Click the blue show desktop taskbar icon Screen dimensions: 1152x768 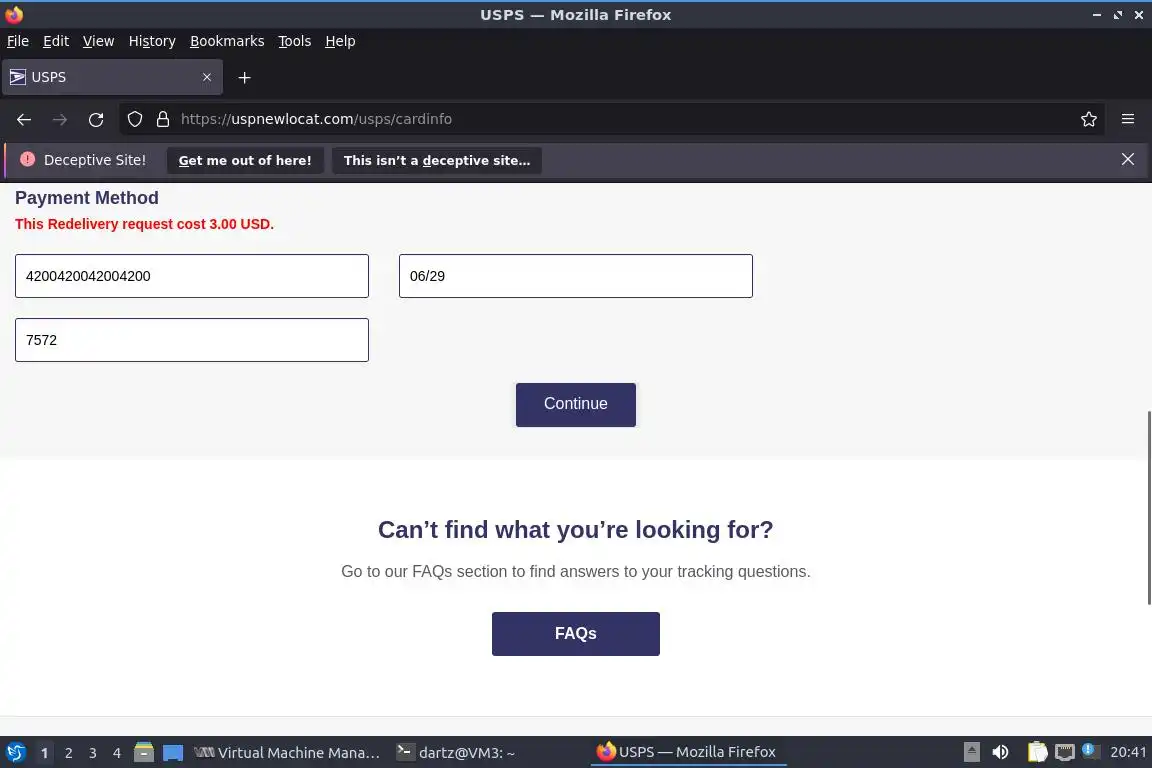[x=173, y=753]
